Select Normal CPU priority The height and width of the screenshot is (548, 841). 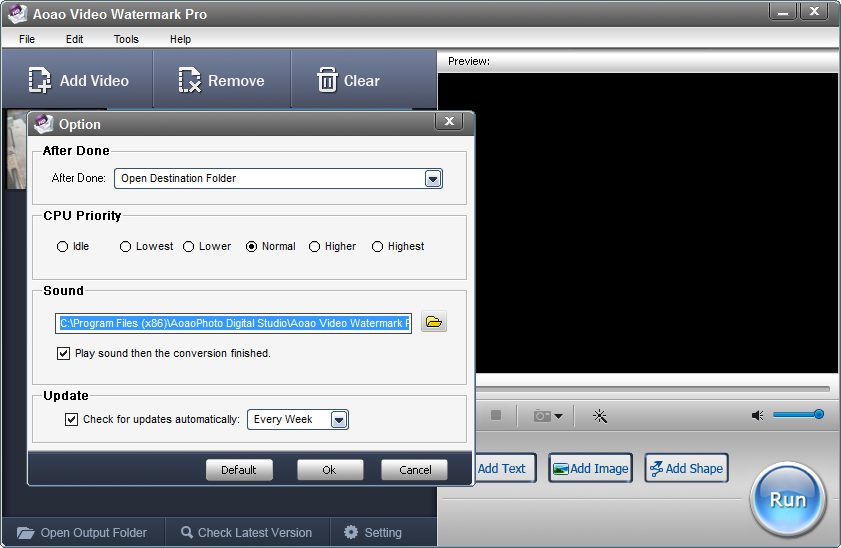coord(271,246)
